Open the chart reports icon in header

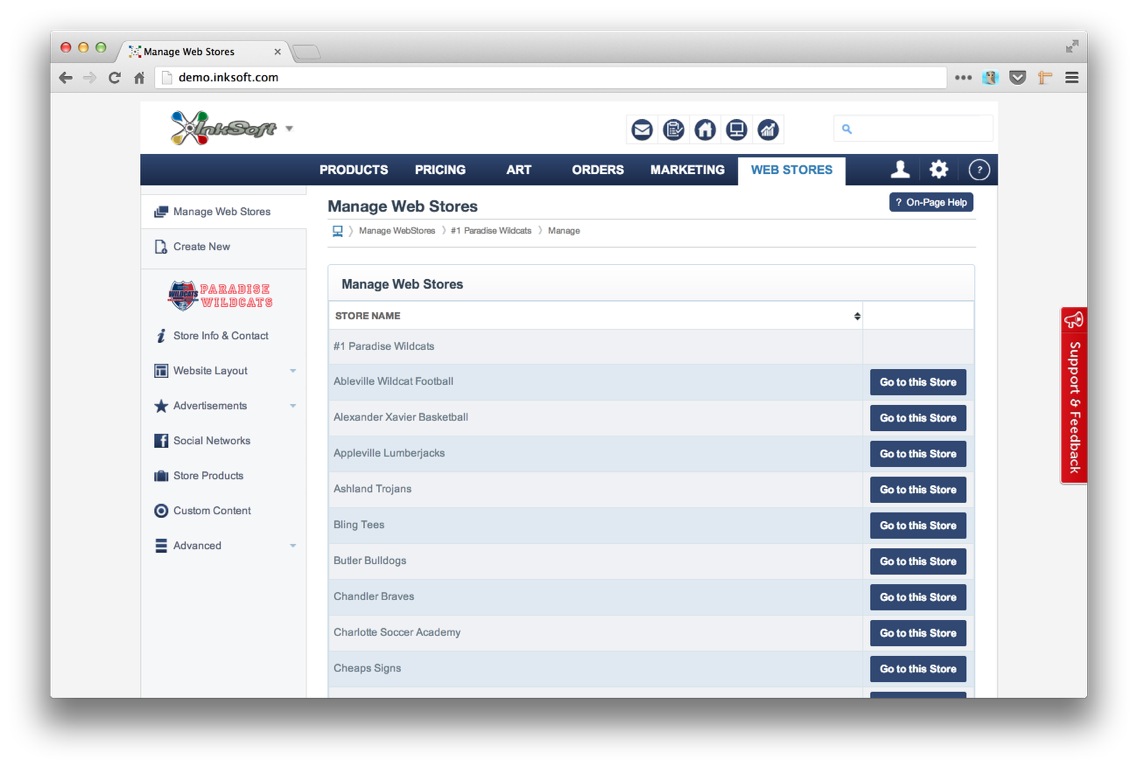[x=768, y=130]
